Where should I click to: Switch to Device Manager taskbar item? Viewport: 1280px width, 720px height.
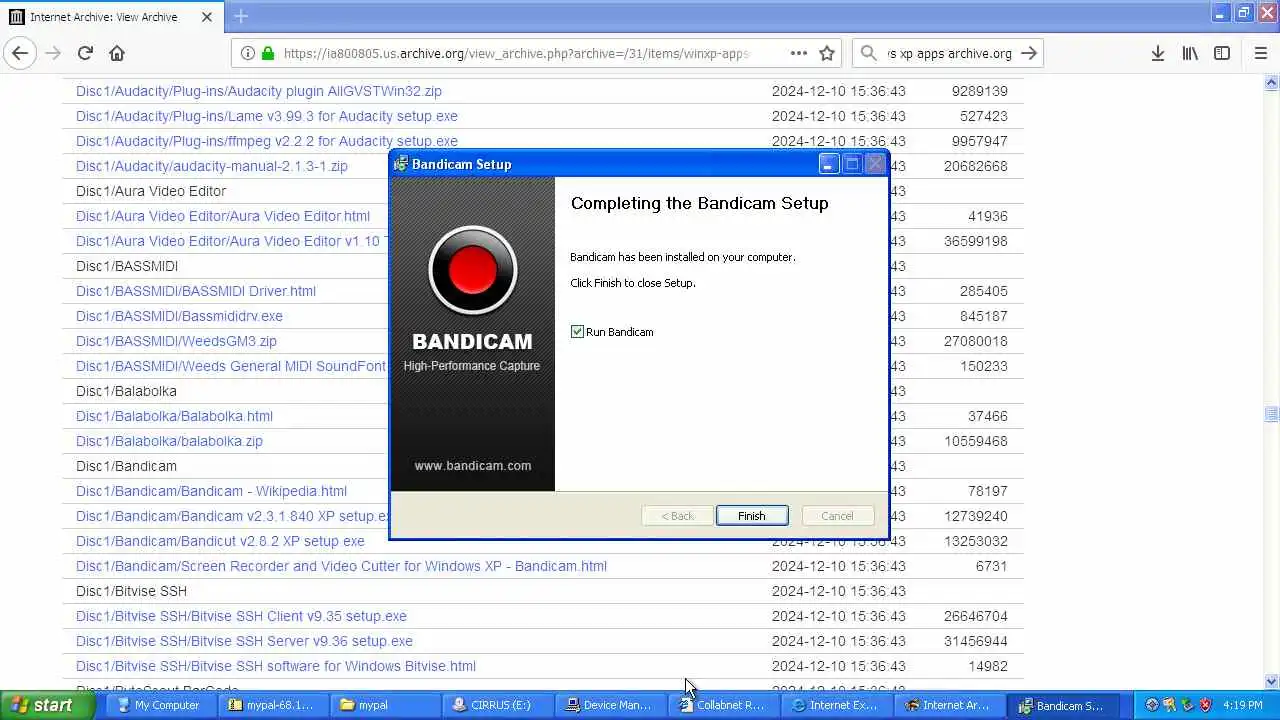610,705
